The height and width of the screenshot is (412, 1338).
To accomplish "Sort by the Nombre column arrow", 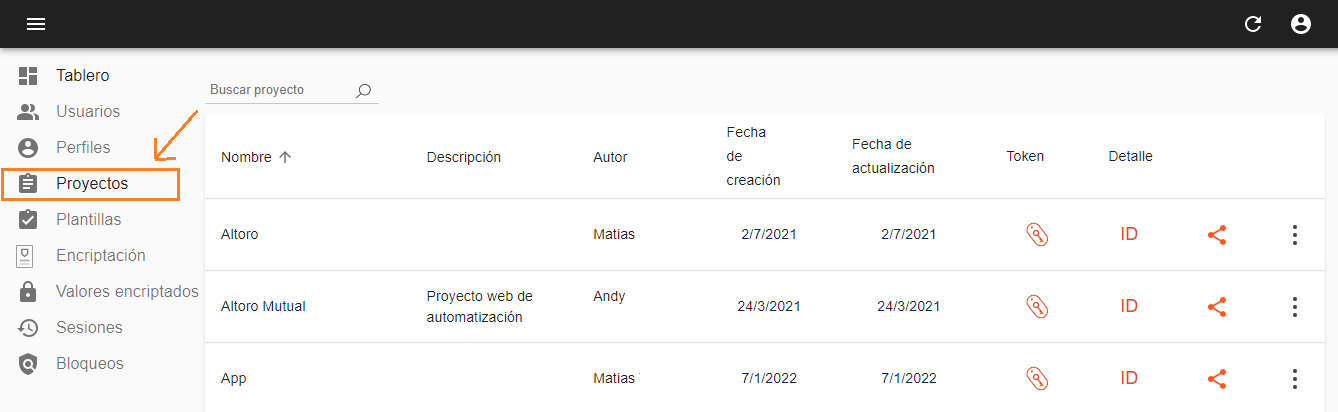I will point(285,157).
